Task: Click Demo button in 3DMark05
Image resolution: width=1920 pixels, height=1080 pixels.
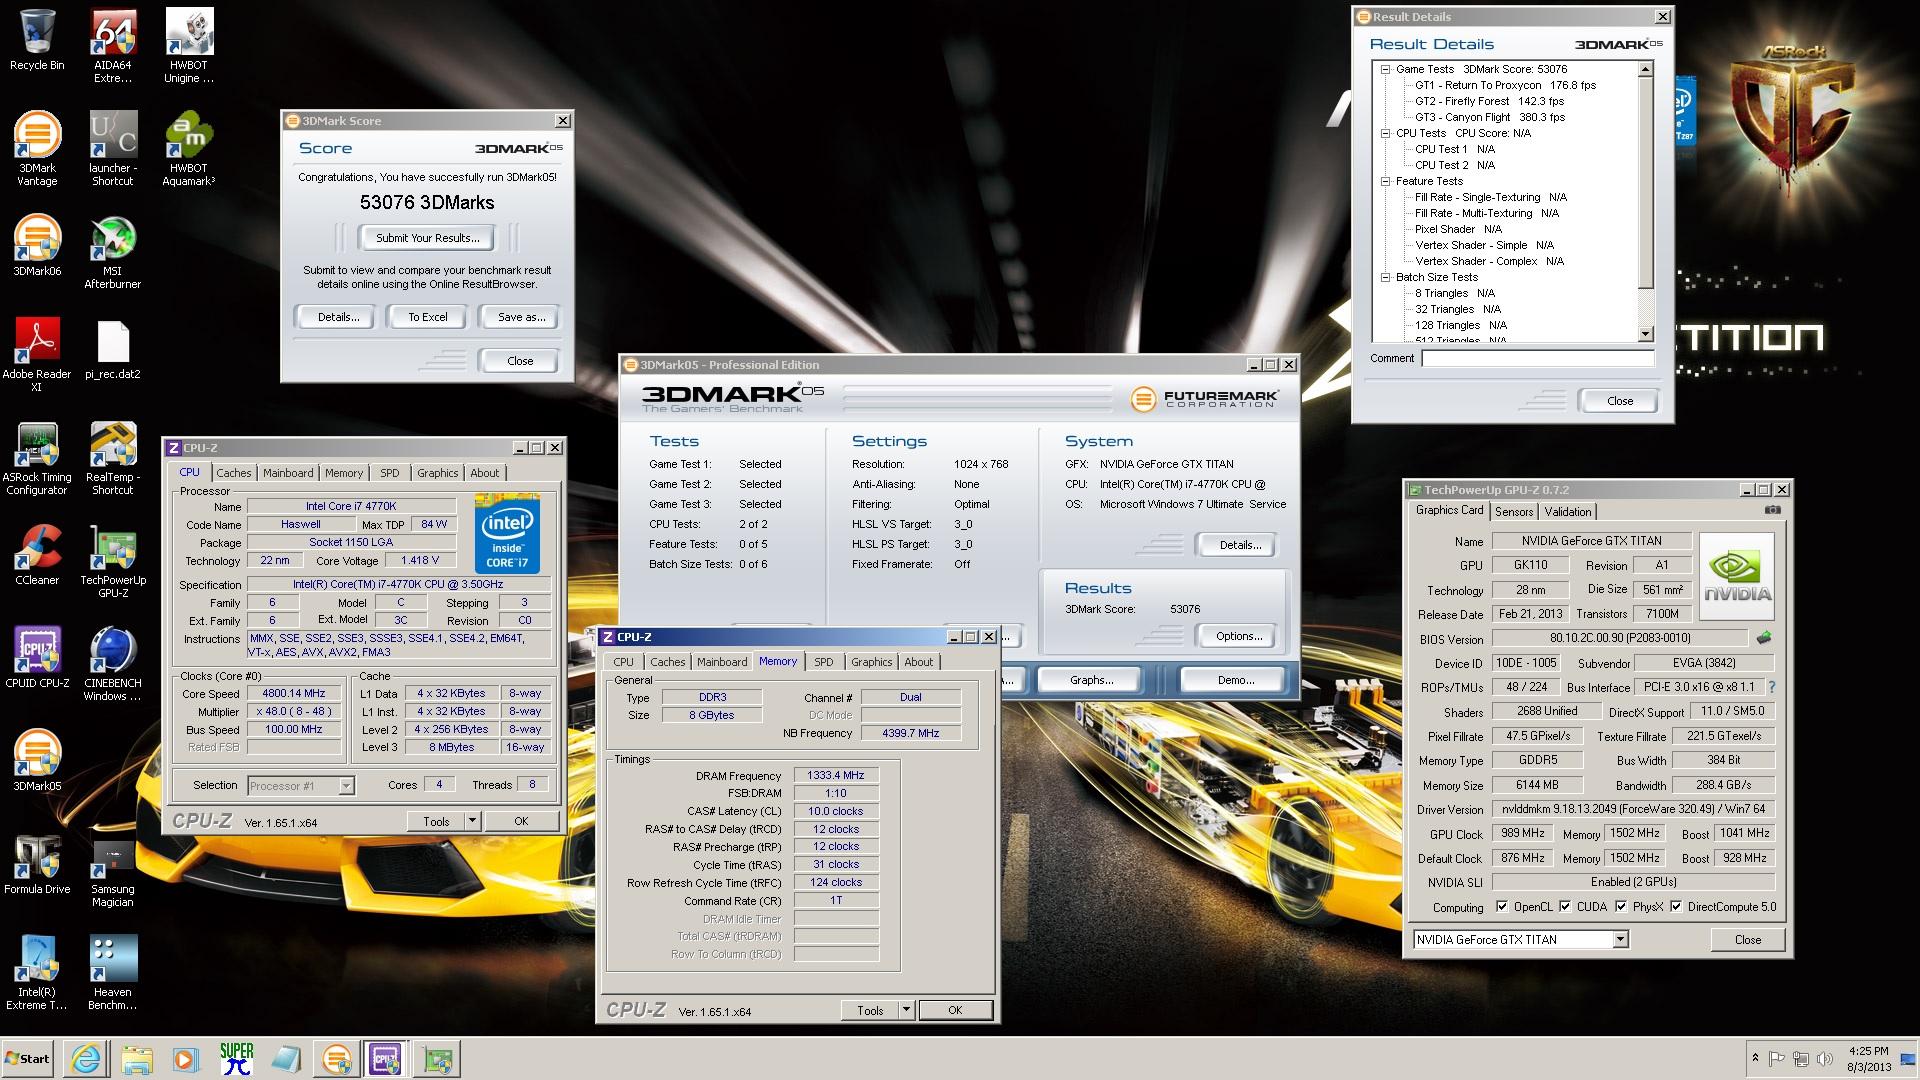Action: coord(1235,680)
